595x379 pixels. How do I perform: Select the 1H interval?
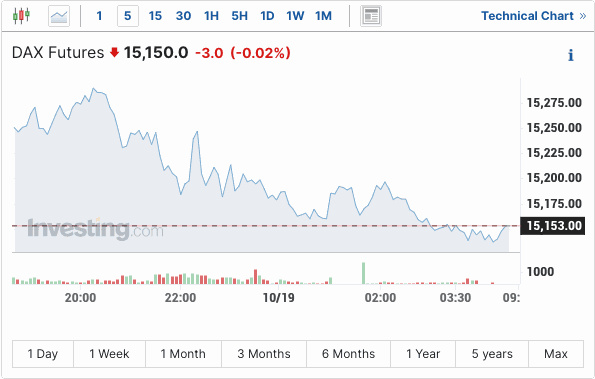click(211, 16)
